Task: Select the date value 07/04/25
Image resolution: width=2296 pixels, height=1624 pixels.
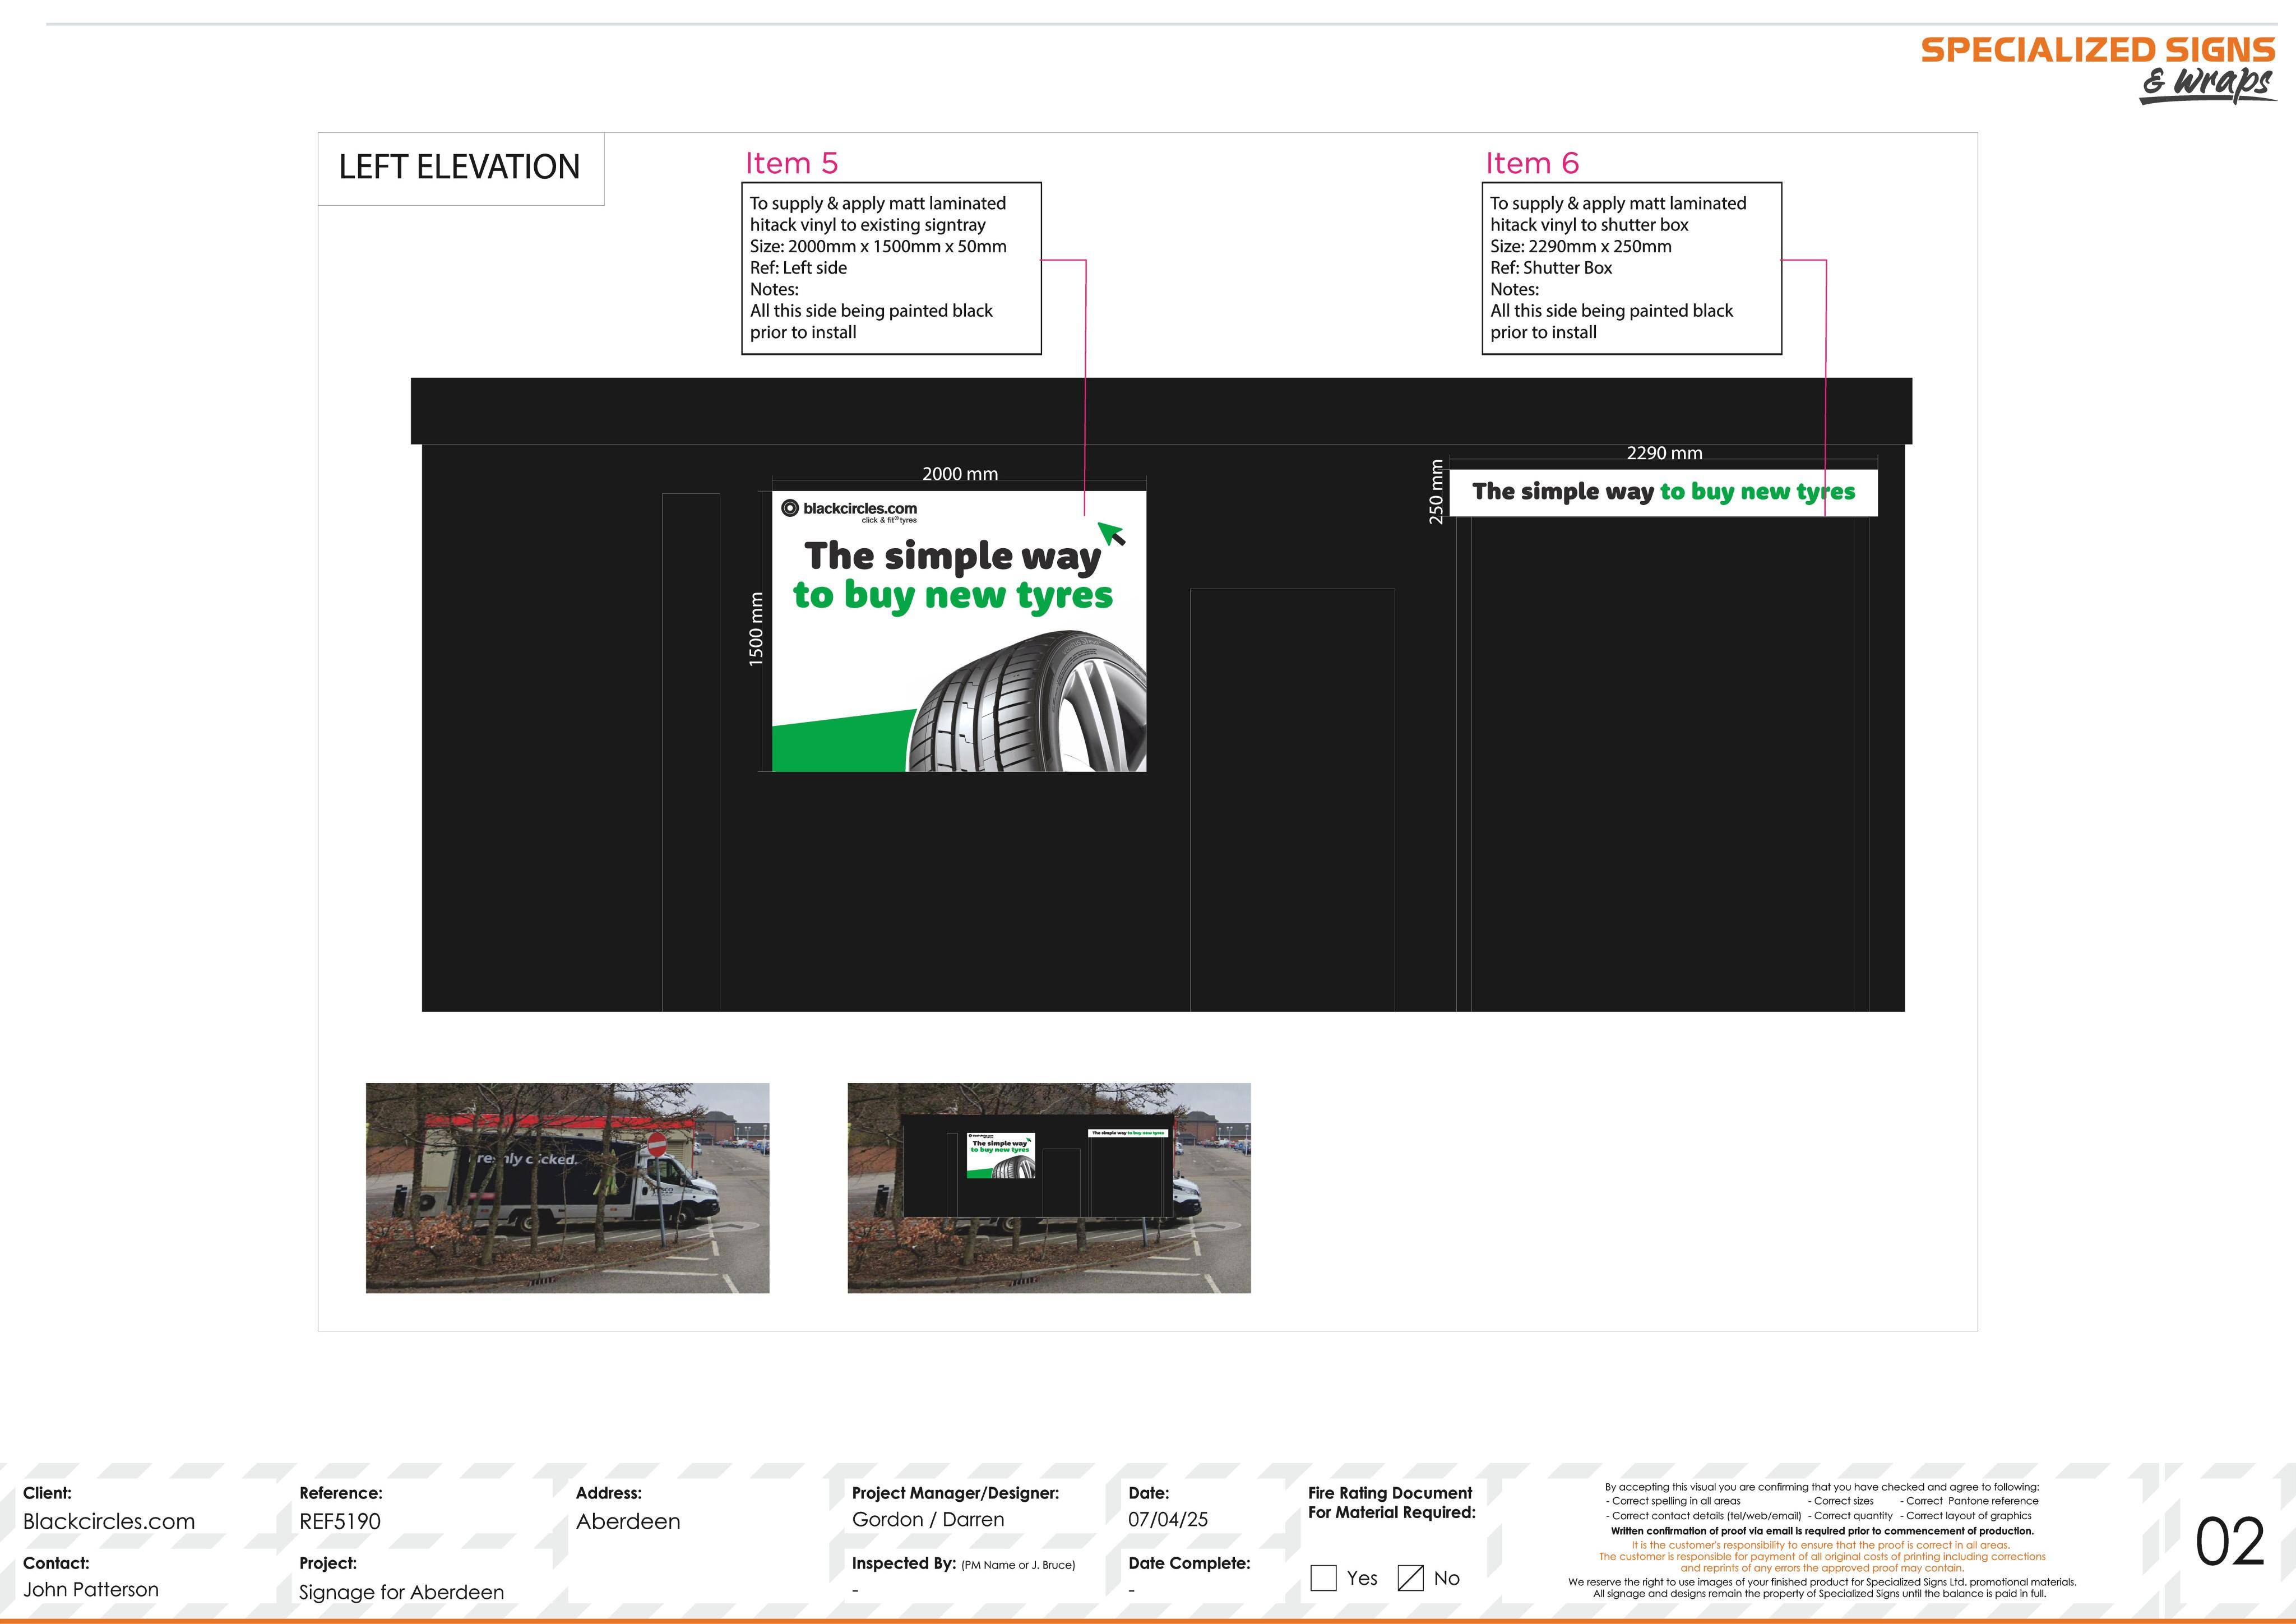Action: (x=1168, y=1519)
